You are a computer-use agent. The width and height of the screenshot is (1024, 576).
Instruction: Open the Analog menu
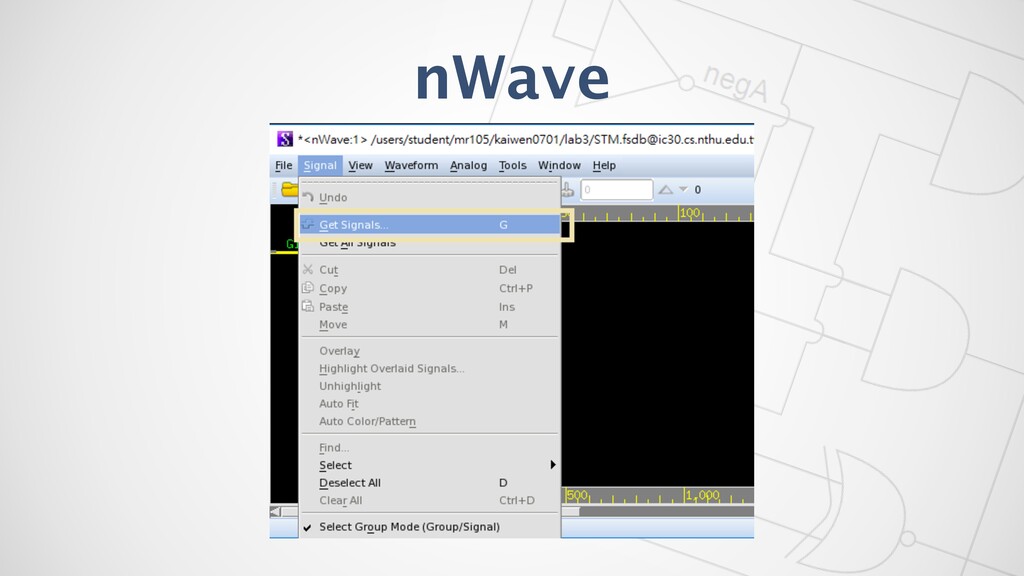[468, 165]
